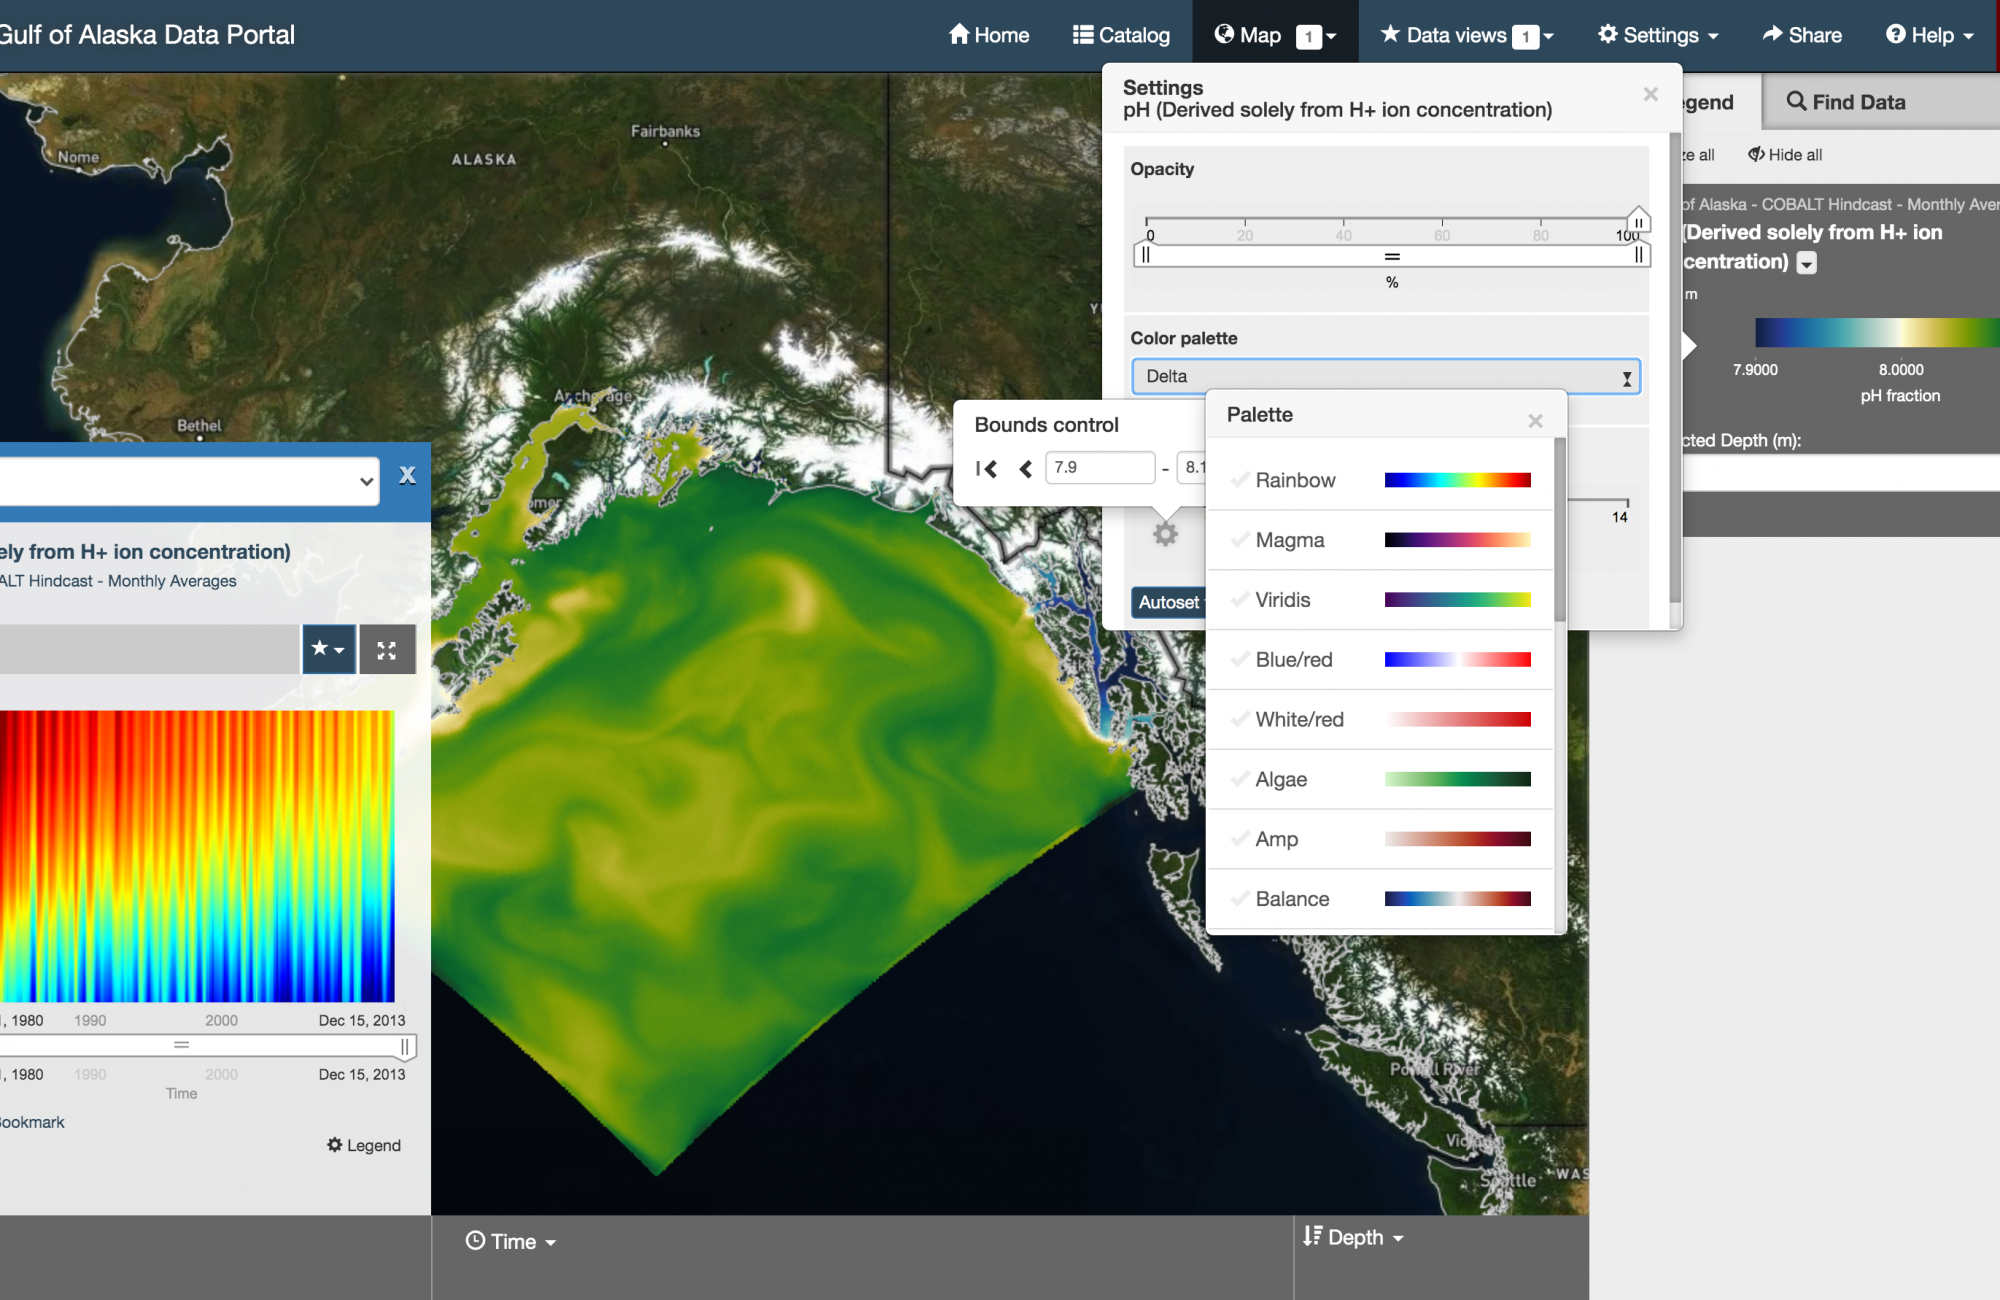Viewport: 2000px width, 1300px height.
Task: Open the Share link in navbar
Action: 1802,35
